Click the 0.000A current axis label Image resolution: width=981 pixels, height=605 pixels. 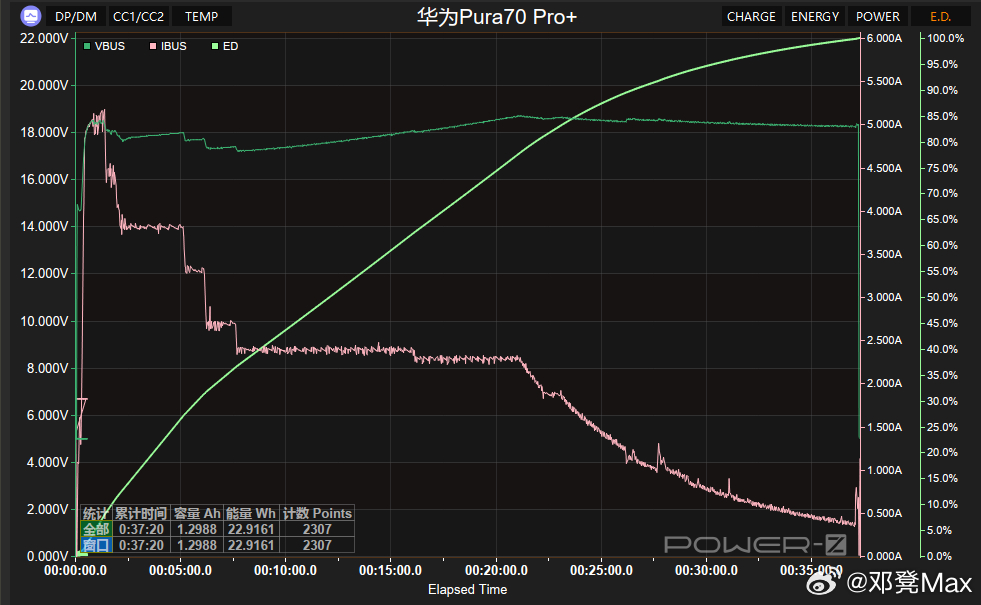click(885, 556)
